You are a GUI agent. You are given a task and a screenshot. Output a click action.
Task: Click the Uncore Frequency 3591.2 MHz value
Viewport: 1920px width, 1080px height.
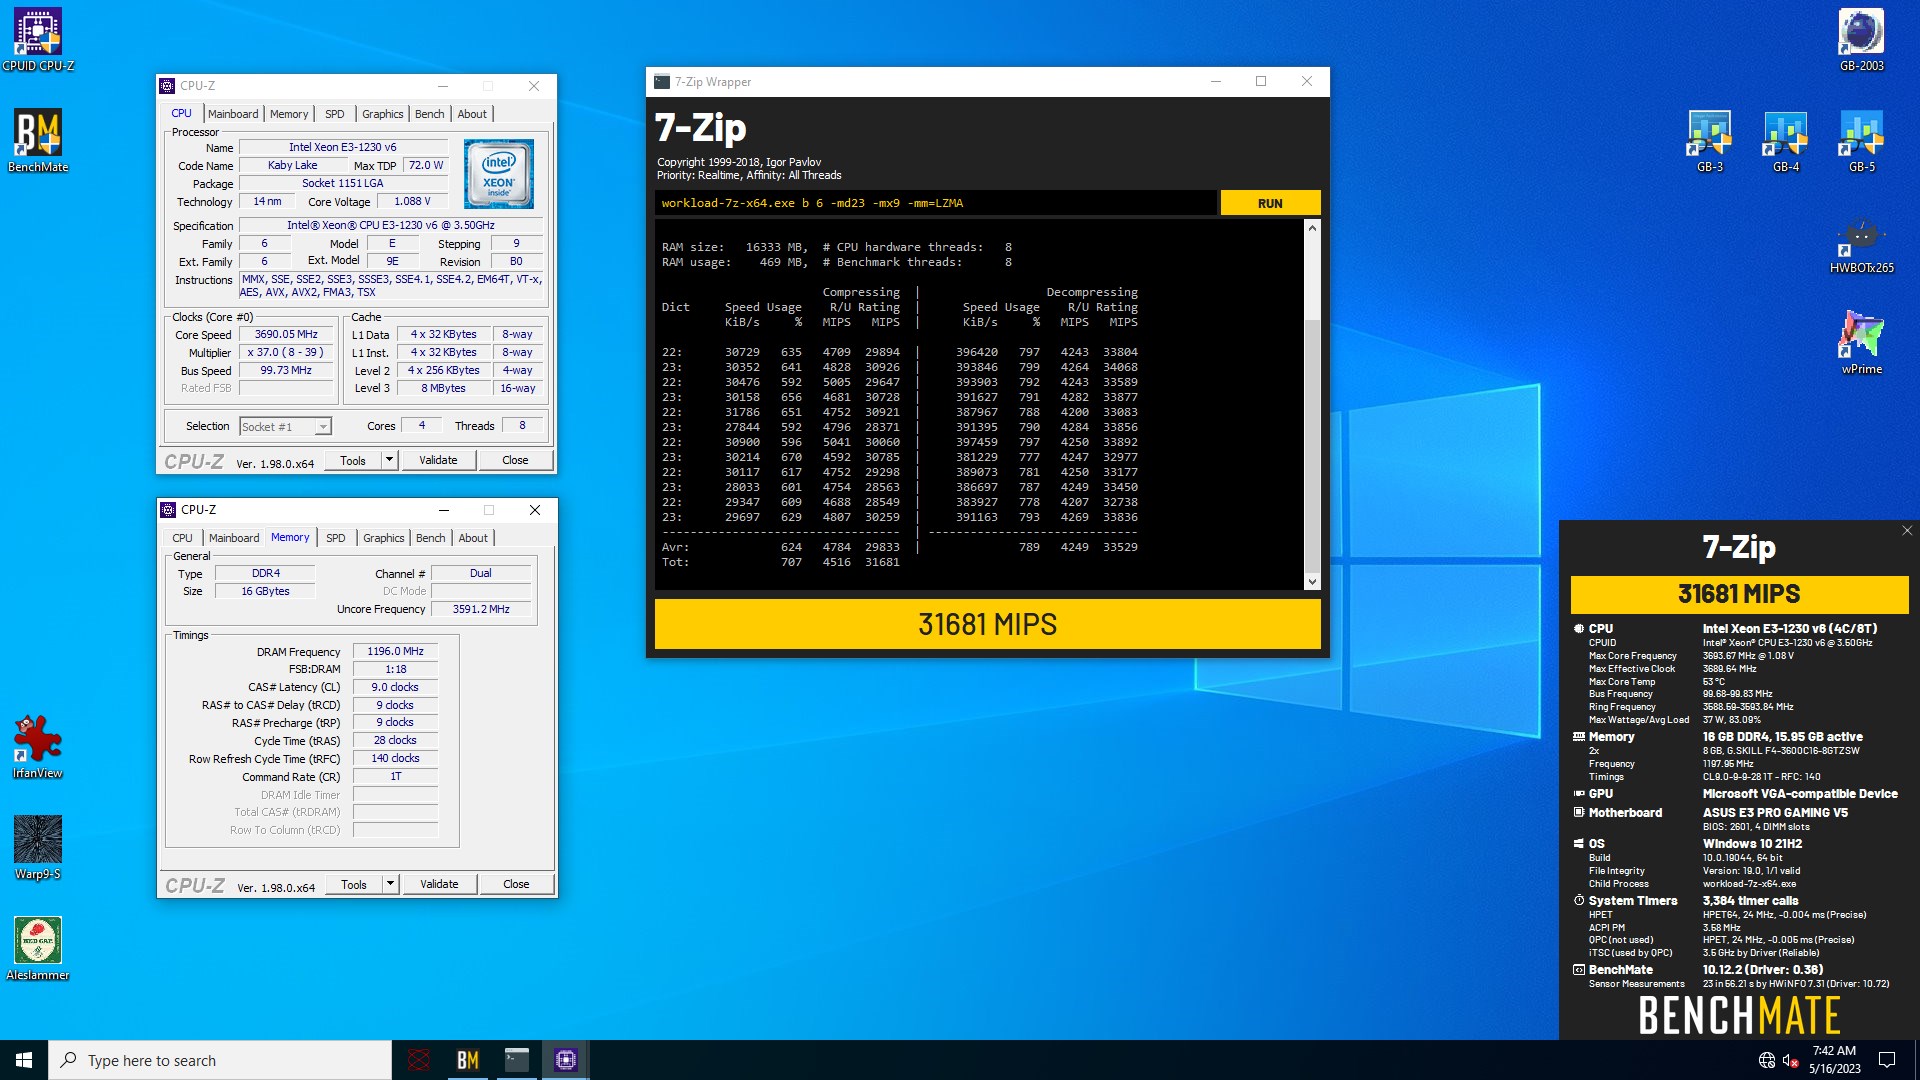(481, 609)
